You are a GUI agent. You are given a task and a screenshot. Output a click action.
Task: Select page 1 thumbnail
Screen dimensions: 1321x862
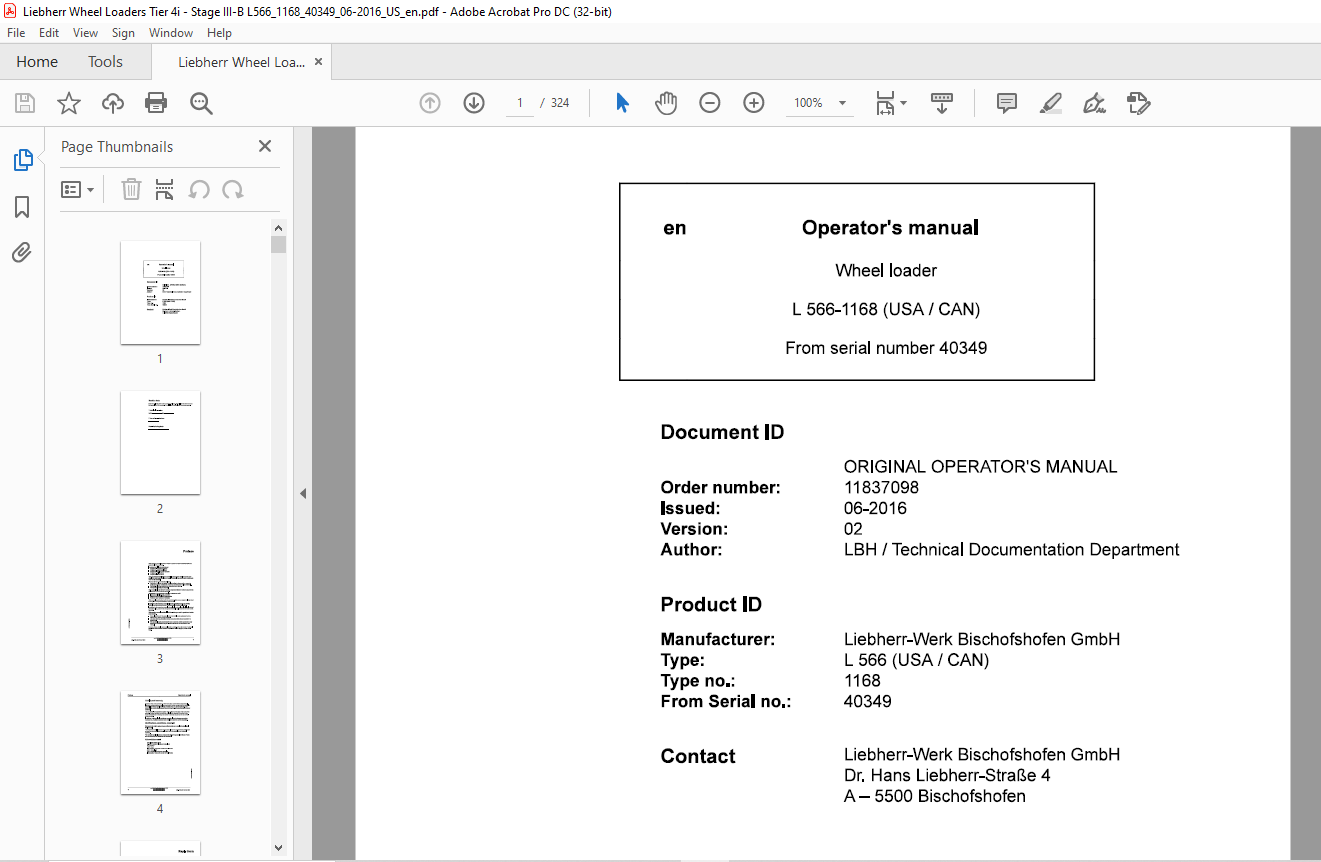160,292
